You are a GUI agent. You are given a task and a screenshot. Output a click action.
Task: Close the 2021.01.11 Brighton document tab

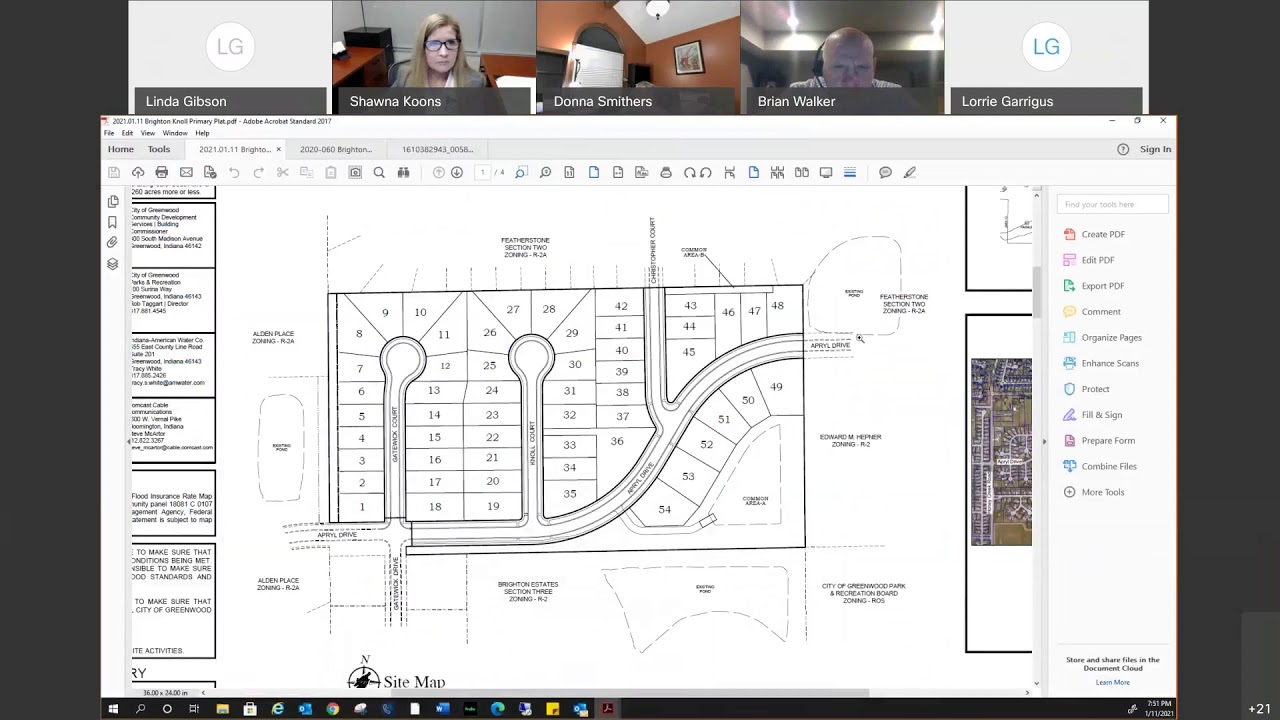(x=278, y=149)
